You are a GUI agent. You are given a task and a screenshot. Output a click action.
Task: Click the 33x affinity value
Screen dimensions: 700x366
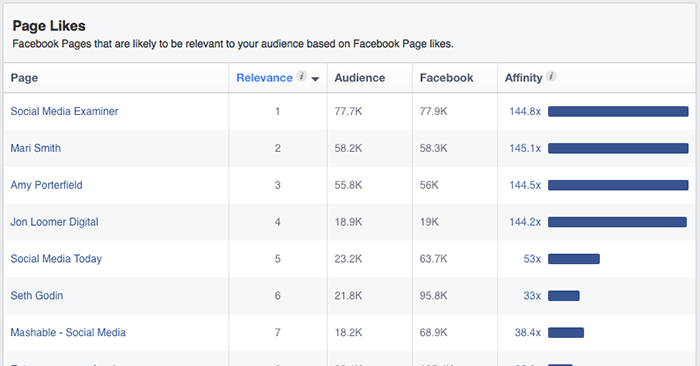tap(532, 295)
